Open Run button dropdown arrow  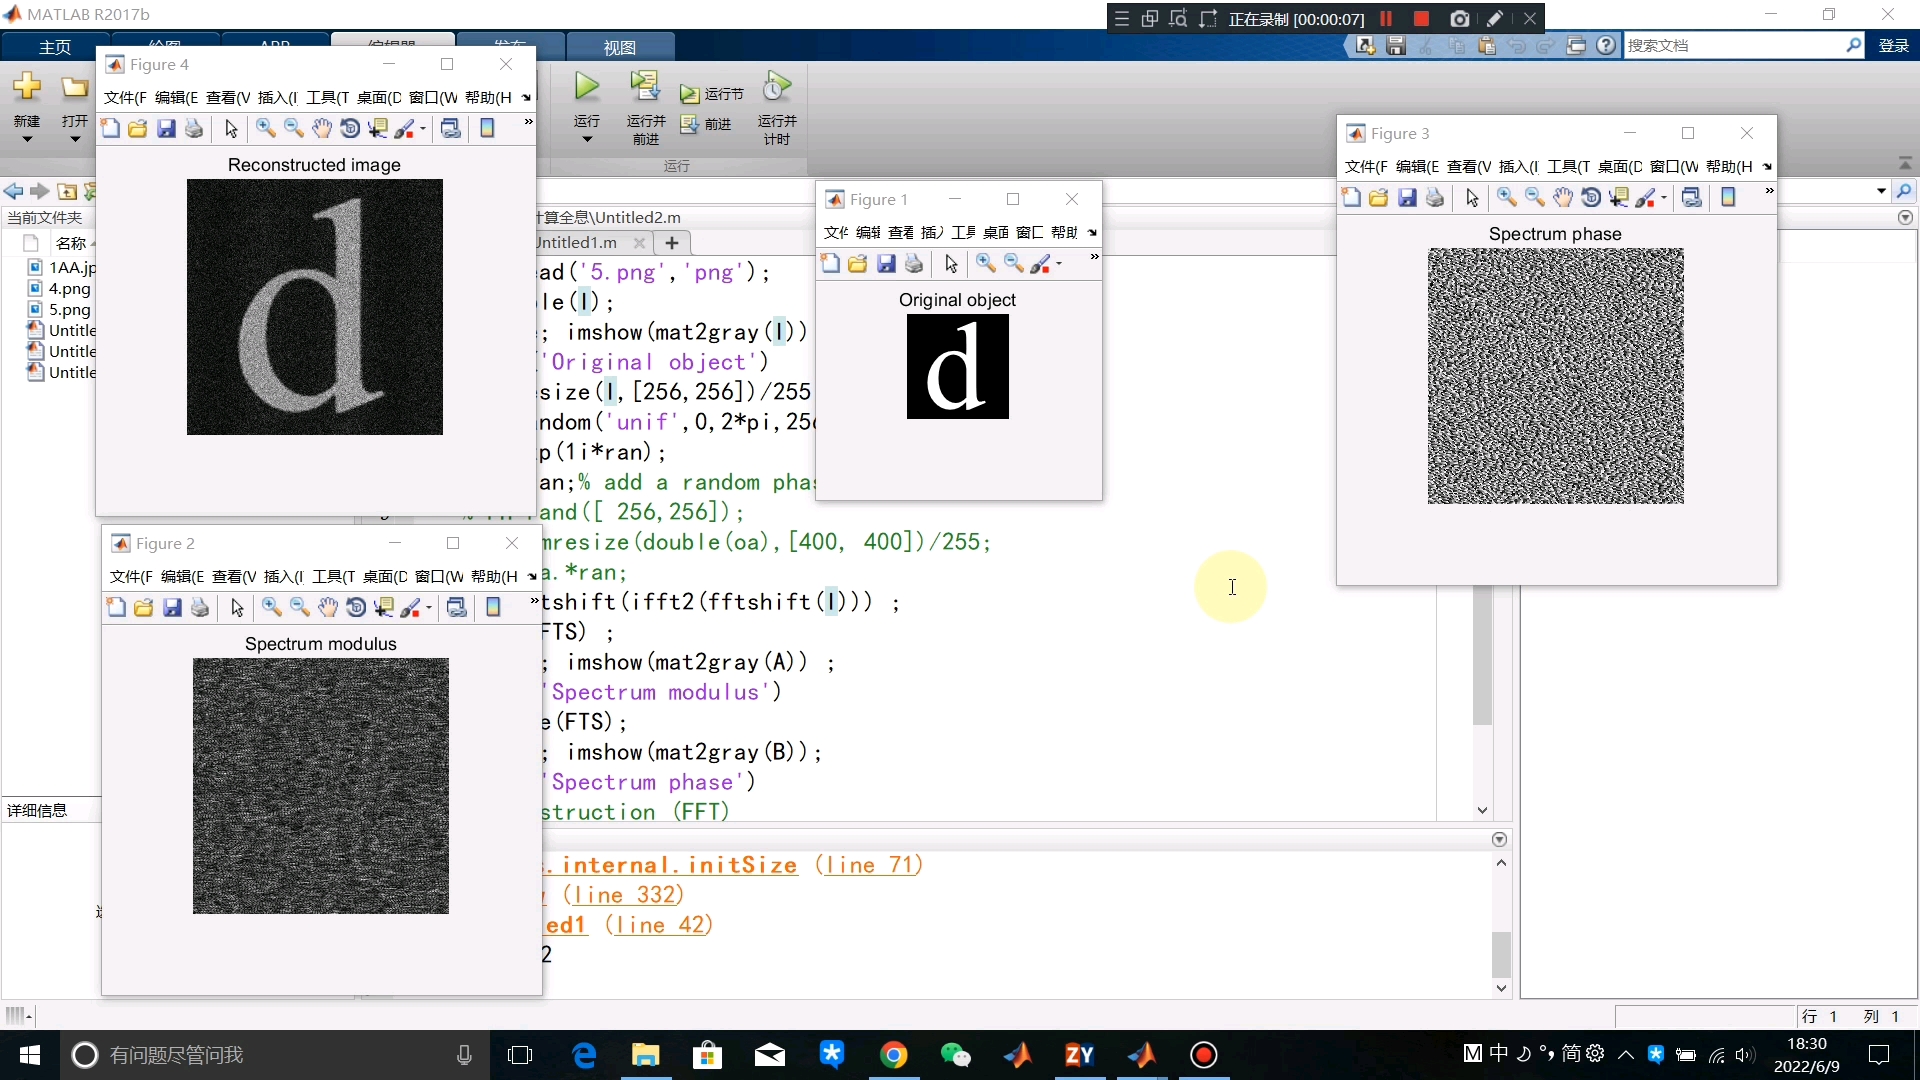tap(587, 139)
